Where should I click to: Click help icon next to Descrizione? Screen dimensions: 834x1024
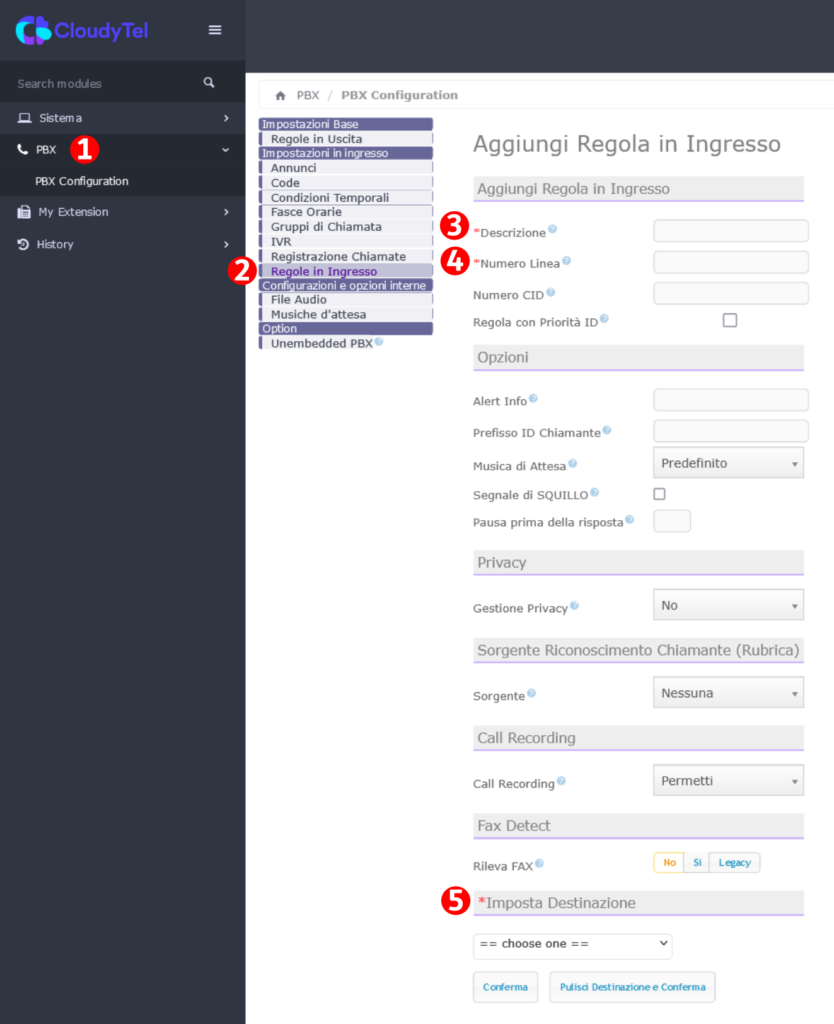tap(552, 230)
